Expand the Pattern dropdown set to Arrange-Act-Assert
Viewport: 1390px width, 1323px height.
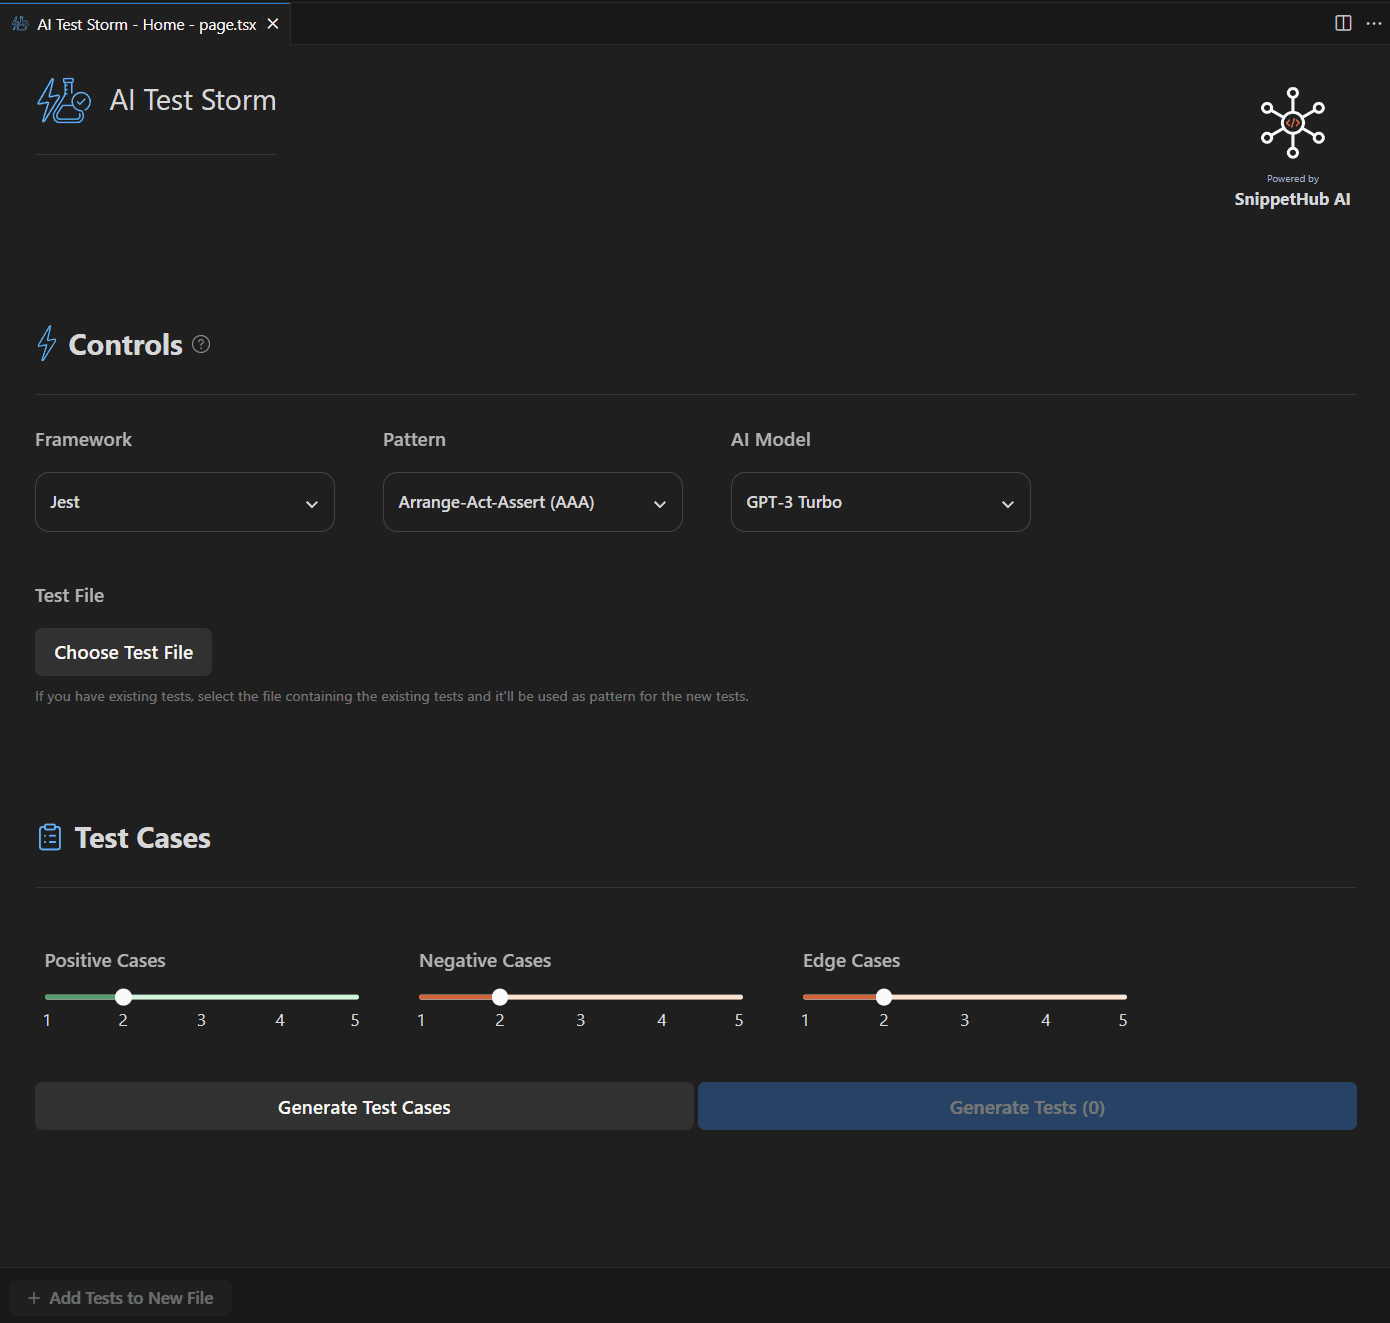tap(533, 502)
